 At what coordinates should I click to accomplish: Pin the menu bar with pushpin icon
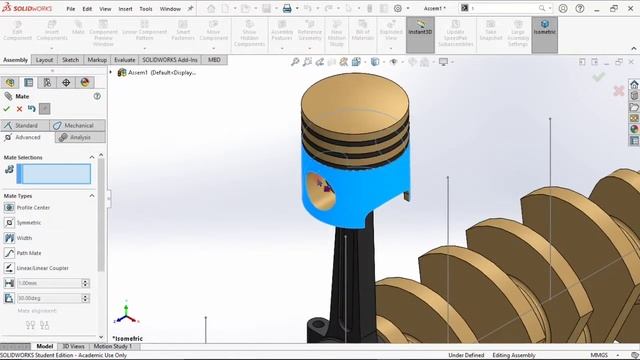(190, 8)
